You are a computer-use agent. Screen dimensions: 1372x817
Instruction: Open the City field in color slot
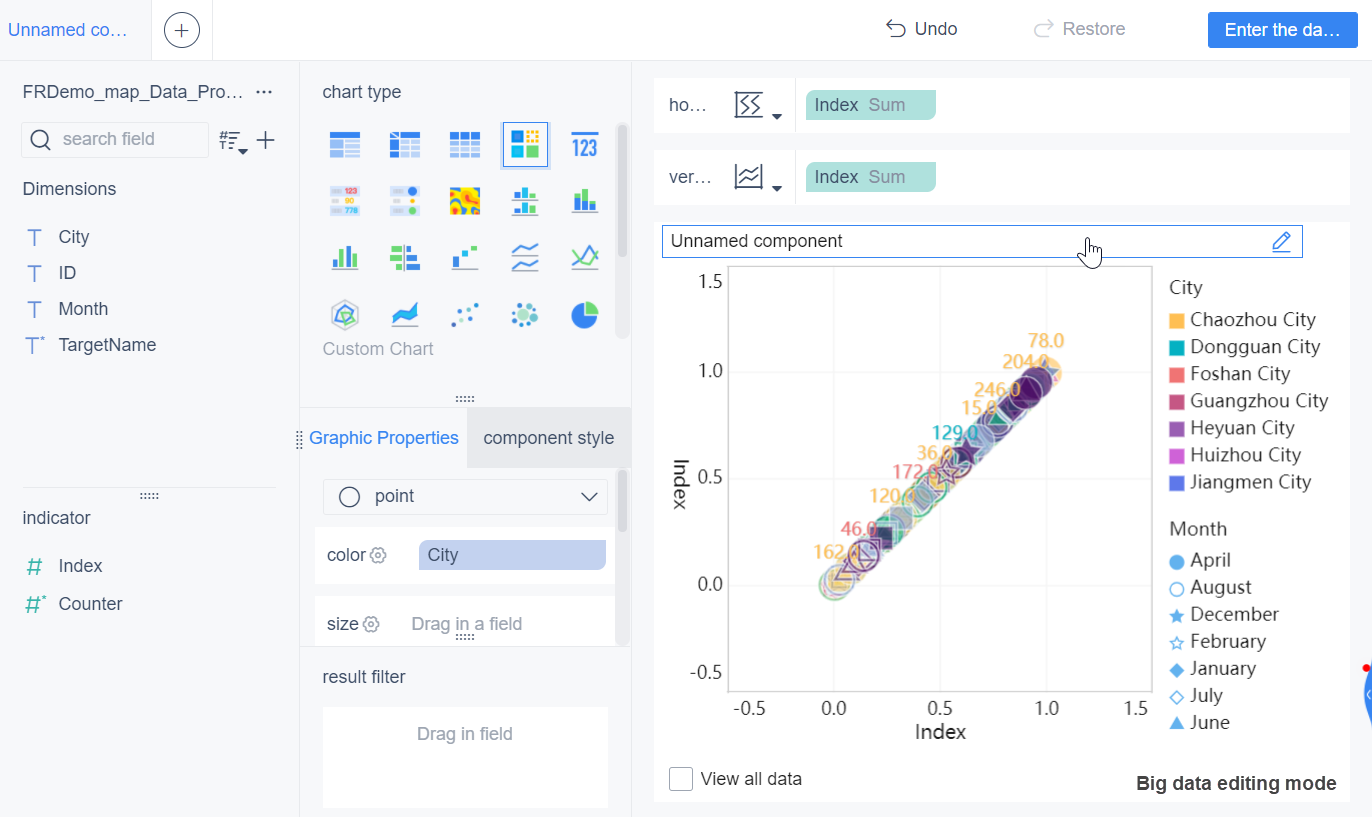pos(512,555)
